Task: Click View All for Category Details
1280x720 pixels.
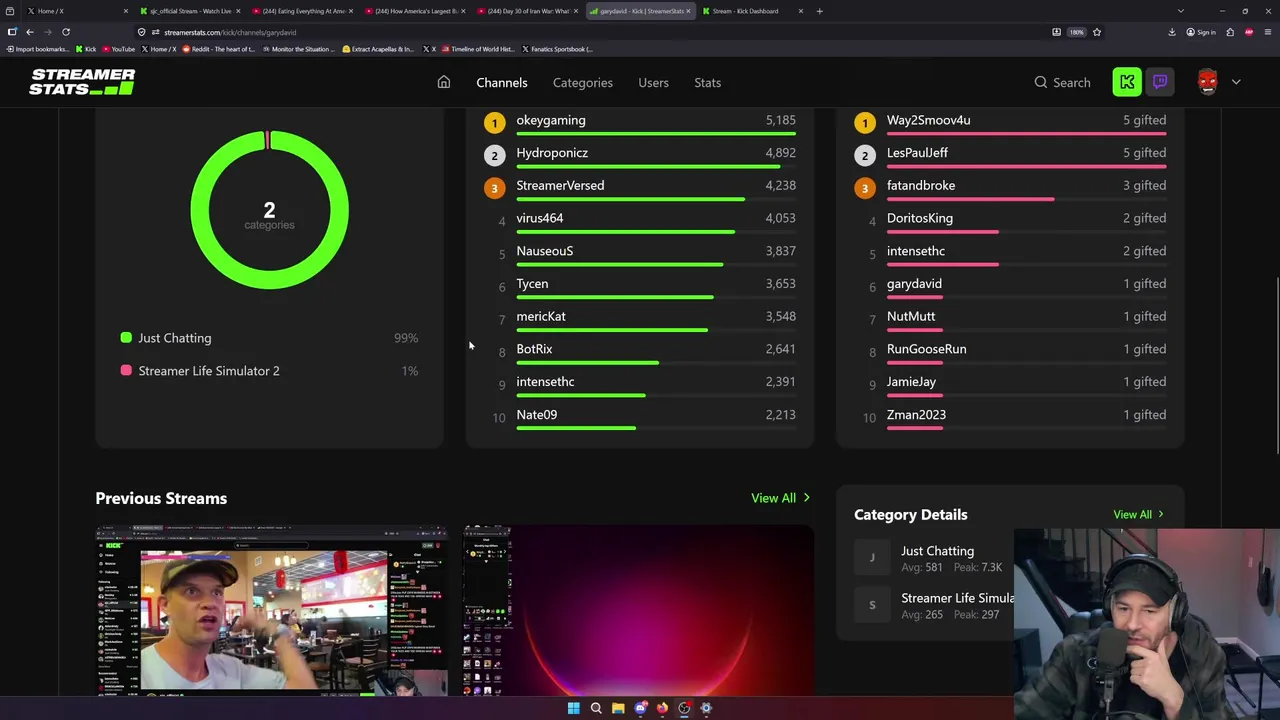Action: 1139,514
